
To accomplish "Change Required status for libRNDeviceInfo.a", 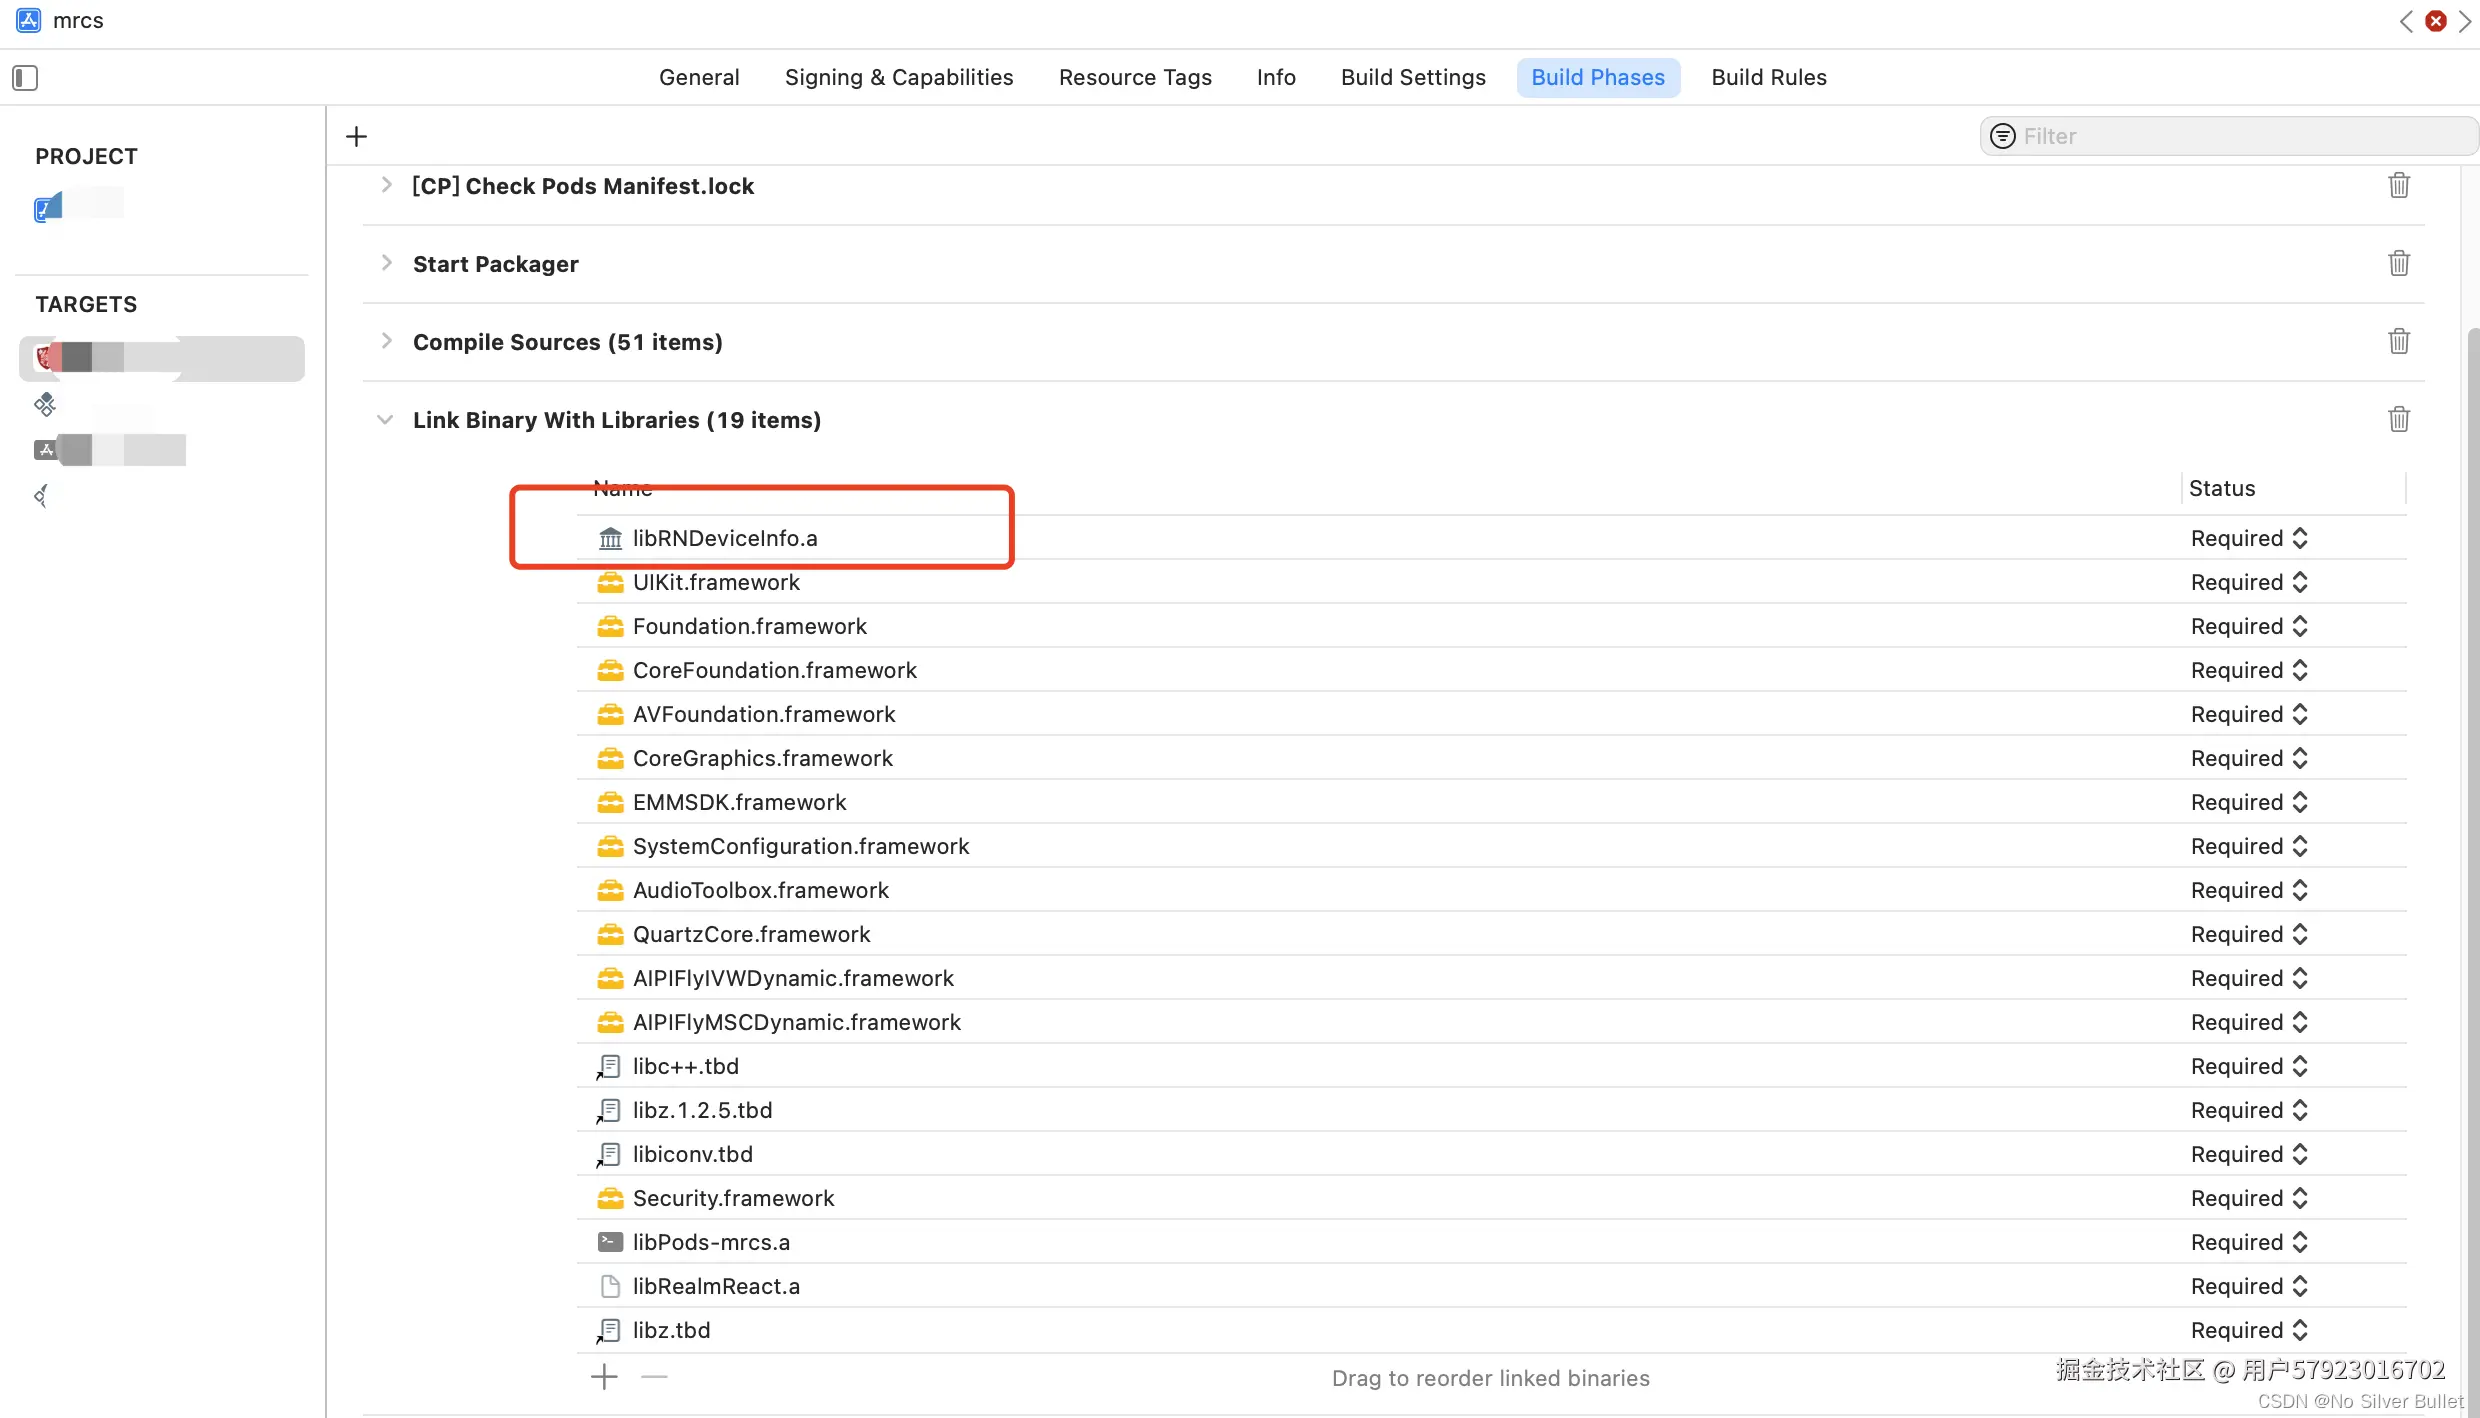I will pyautogui.click(x=2249, y=538).
